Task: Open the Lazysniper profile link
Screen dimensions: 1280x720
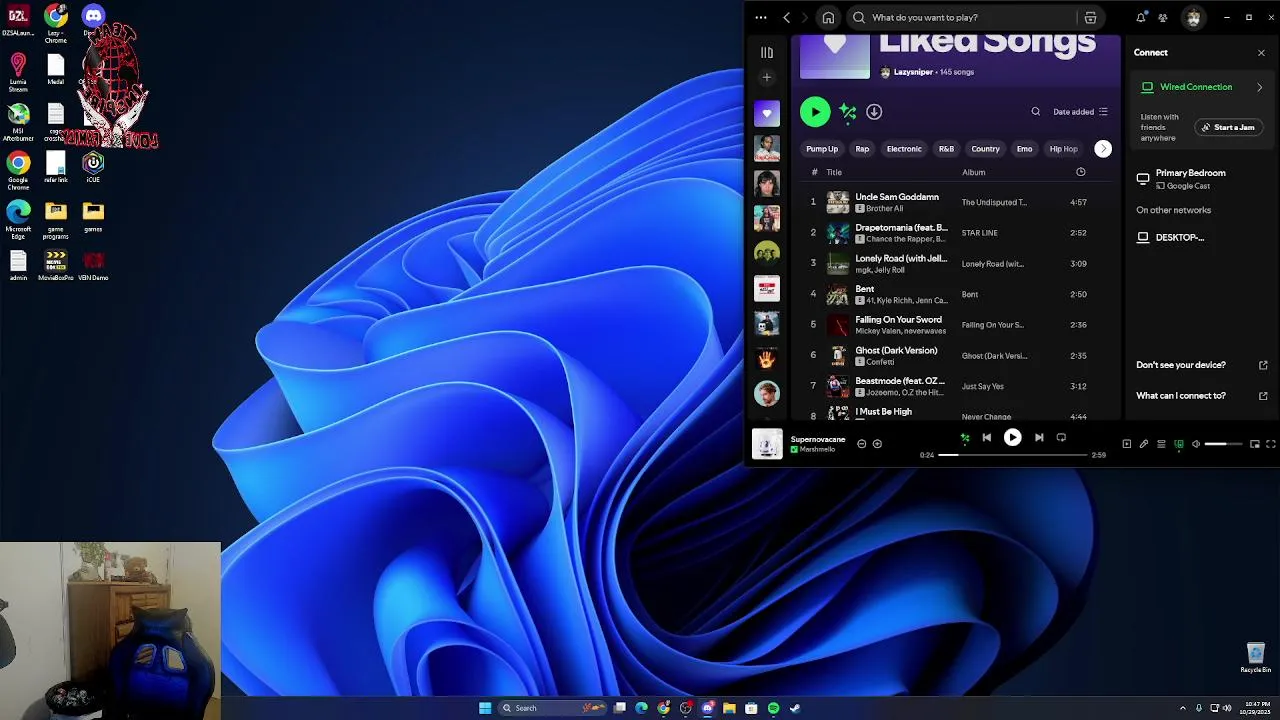Action: tap(912, 72)
